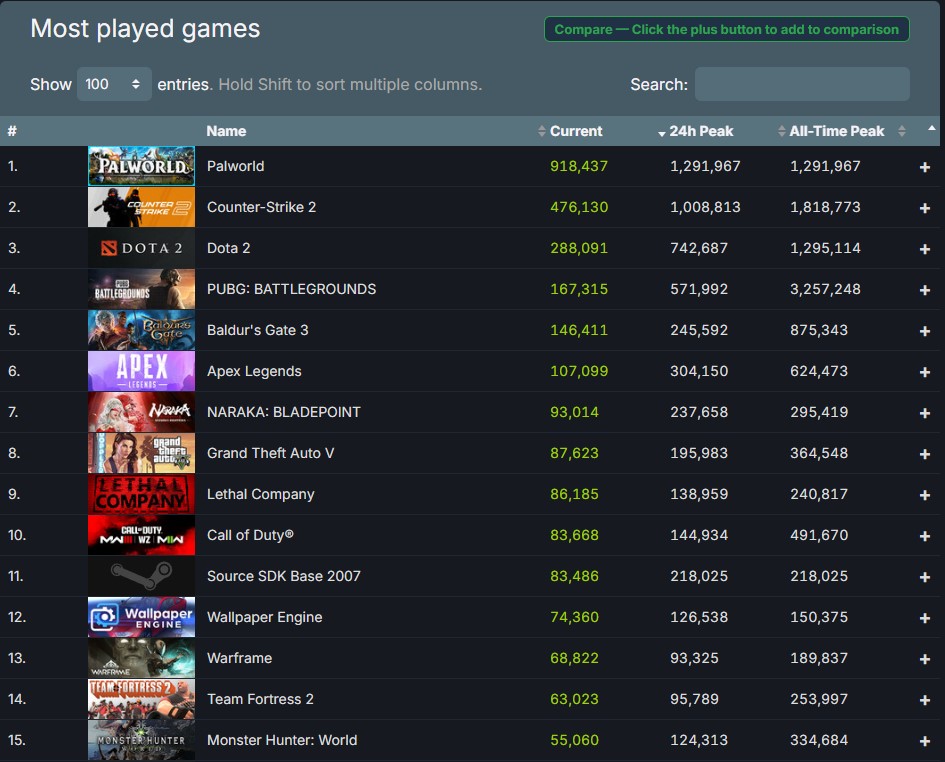Viewport: 945px width, 762px height.
Task: Click the plus icon for Dota 2
Action: 925,249
